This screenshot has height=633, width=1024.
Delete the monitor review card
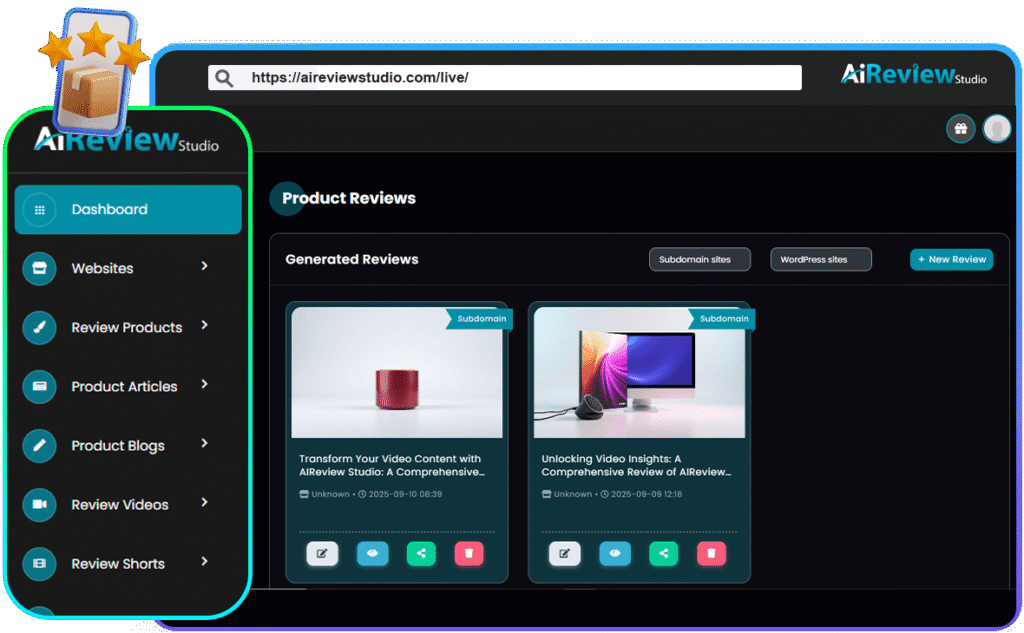711,553
